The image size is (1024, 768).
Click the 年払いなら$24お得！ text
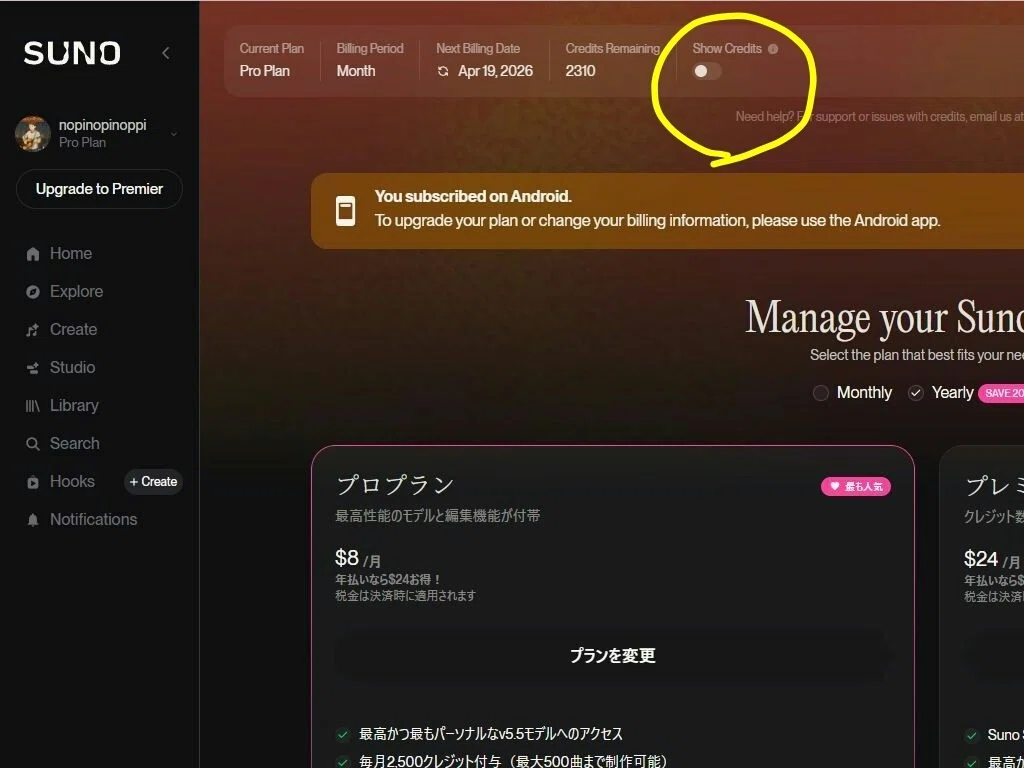click(389, 579)
